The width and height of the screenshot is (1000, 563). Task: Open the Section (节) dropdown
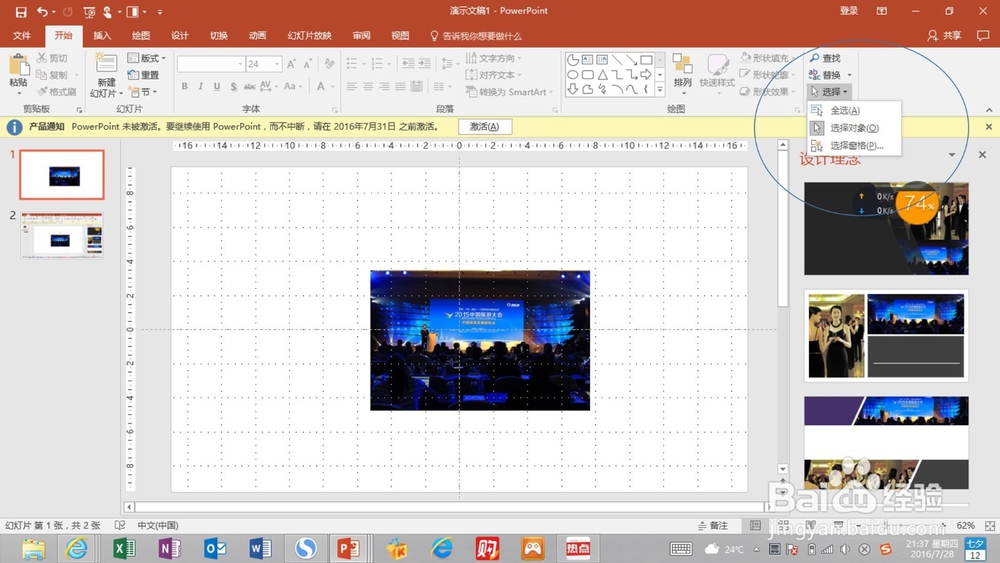pyautogui.click(x=143, y=92)
